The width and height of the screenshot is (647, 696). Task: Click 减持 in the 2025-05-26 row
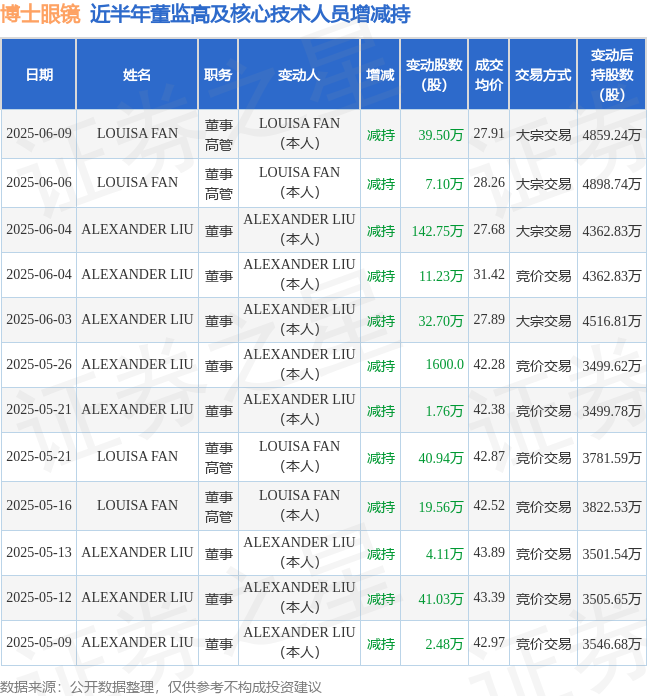click(x=381, y=366)
